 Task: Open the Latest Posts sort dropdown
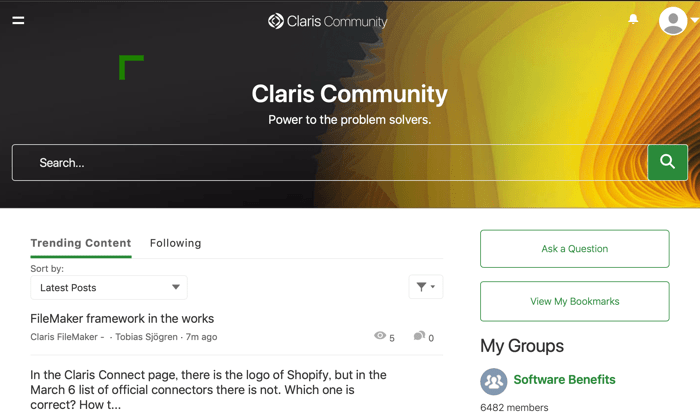(x=109, y=288)
